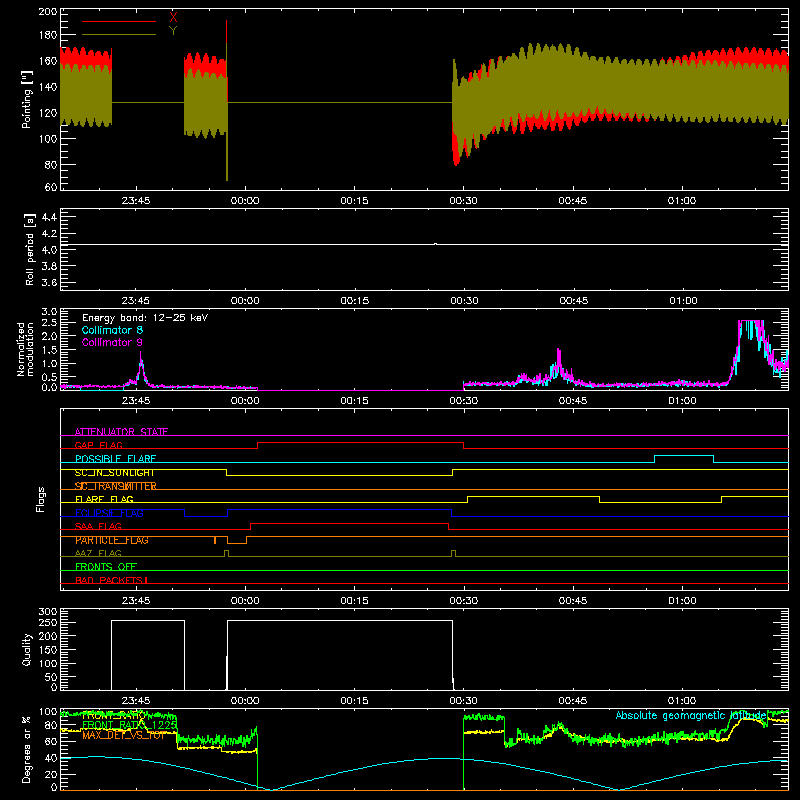Click the 00:15 tick under the Flags plot
800x800 pixels.
(354, 601)
